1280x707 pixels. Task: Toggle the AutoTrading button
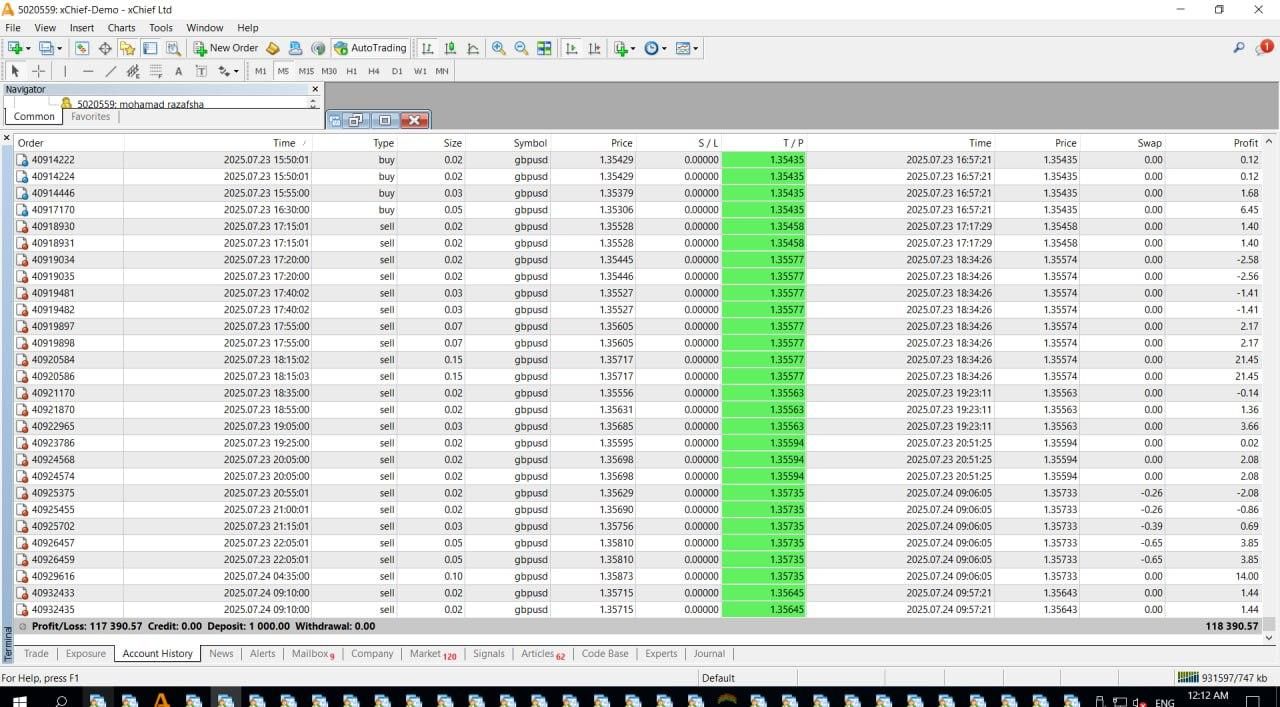(x=370, y=48)
